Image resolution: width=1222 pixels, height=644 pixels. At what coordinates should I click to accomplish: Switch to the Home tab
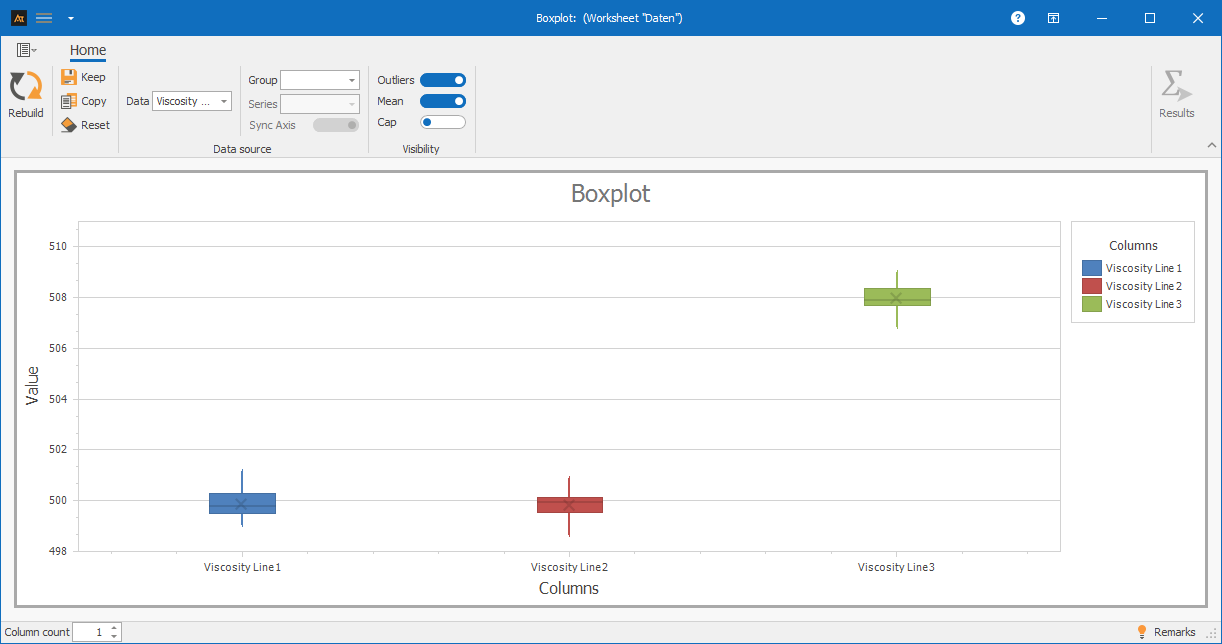coord(88,50)
